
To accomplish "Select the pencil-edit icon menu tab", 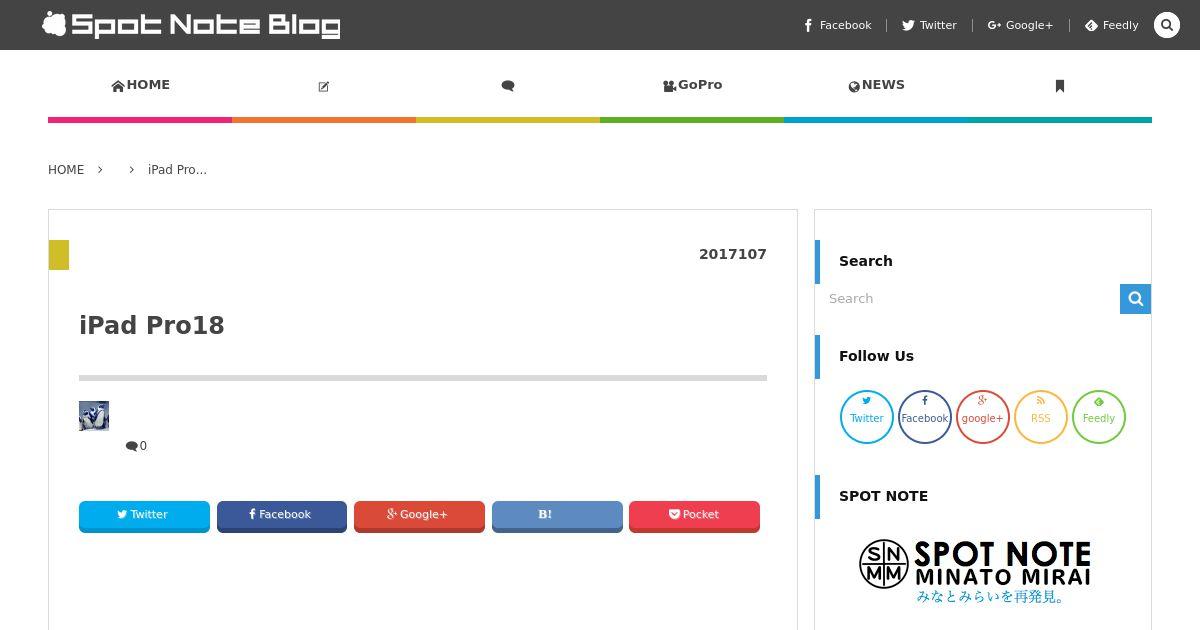I will tap(324, 86).
